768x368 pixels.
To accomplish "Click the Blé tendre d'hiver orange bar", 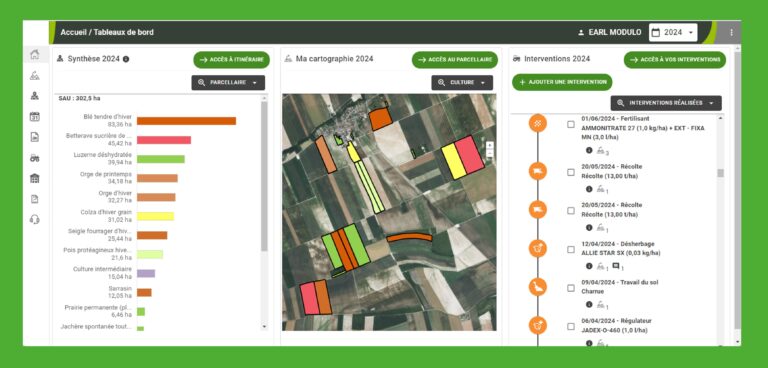I will pos(187,121).
